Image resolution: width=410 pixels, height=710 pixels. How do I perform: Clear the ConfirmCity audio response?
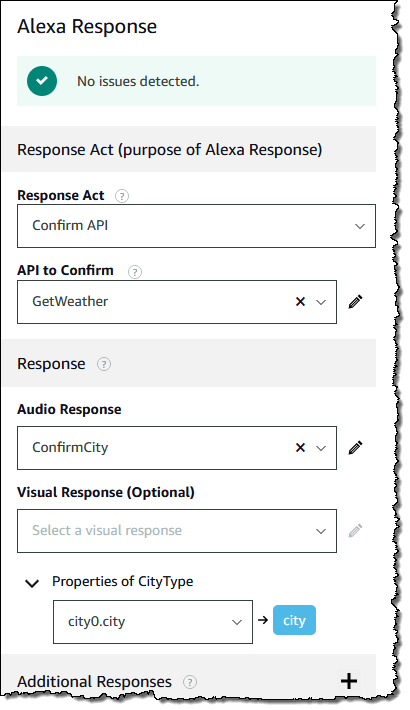click(300, 448)
